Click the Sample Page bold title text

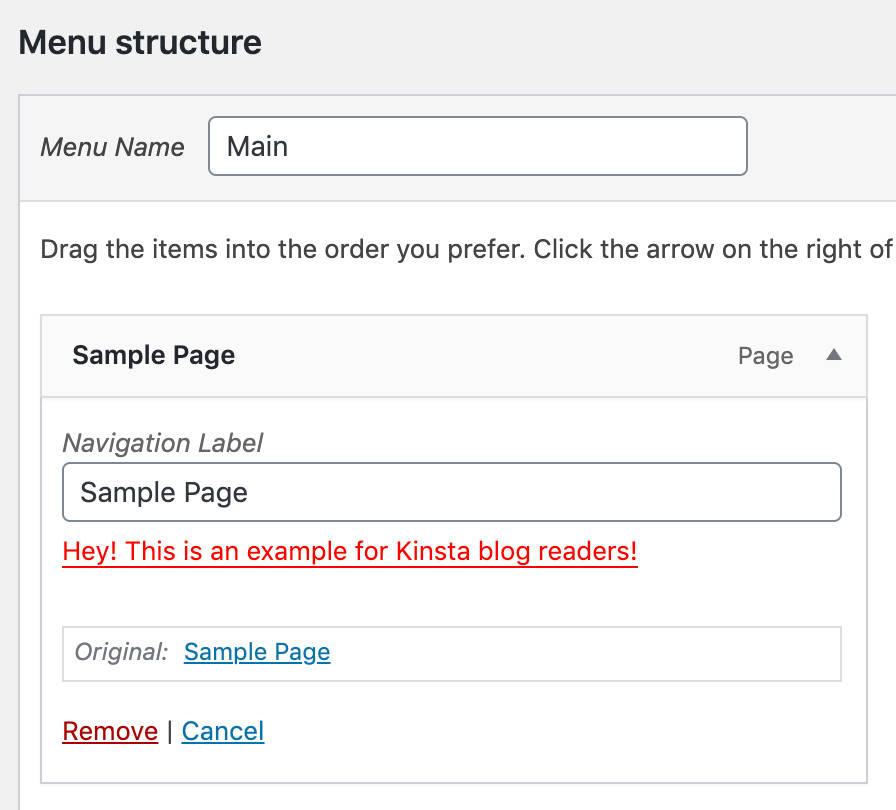pyautogui.click(x=153, y=355)
